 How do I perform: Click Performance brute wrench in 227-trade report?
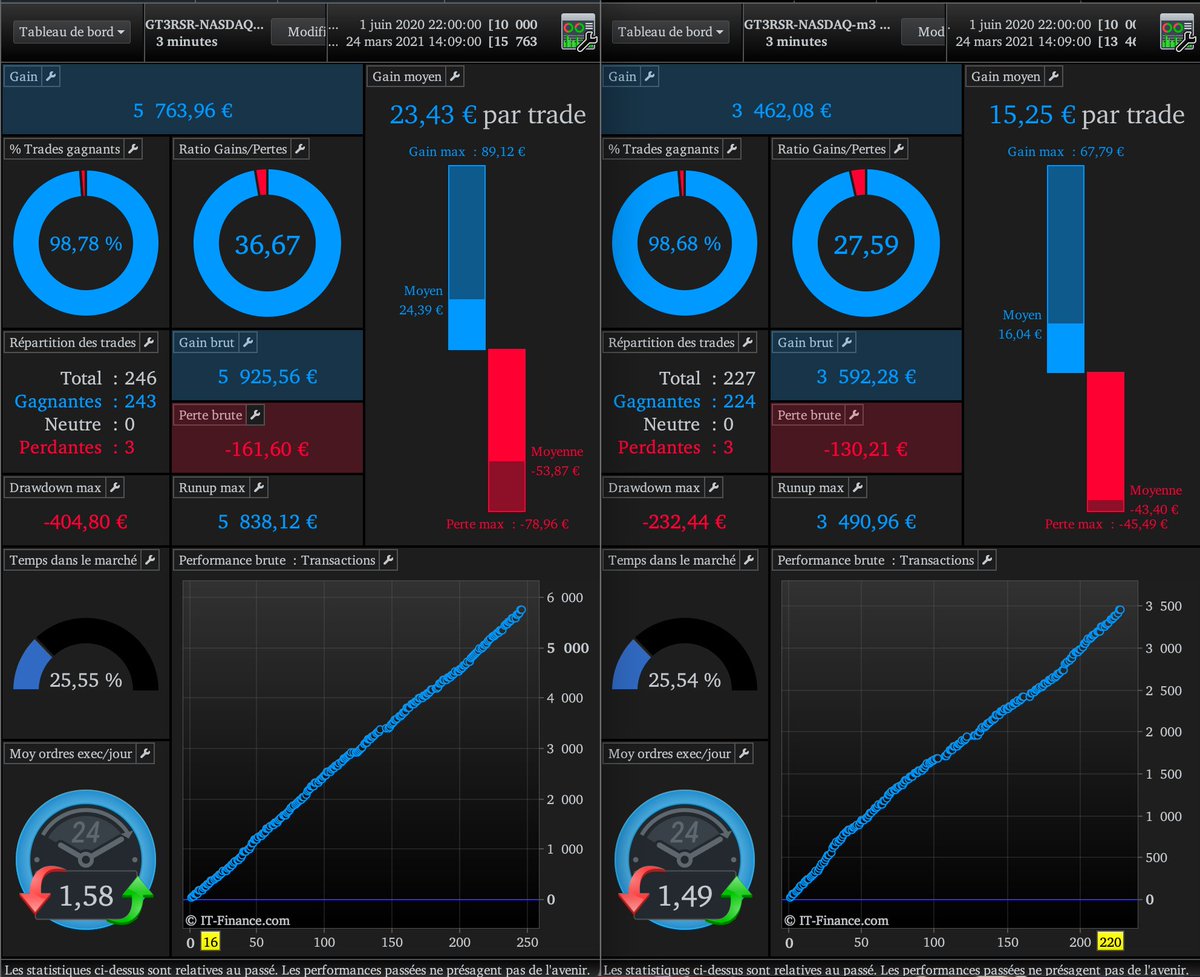(987, 560)
